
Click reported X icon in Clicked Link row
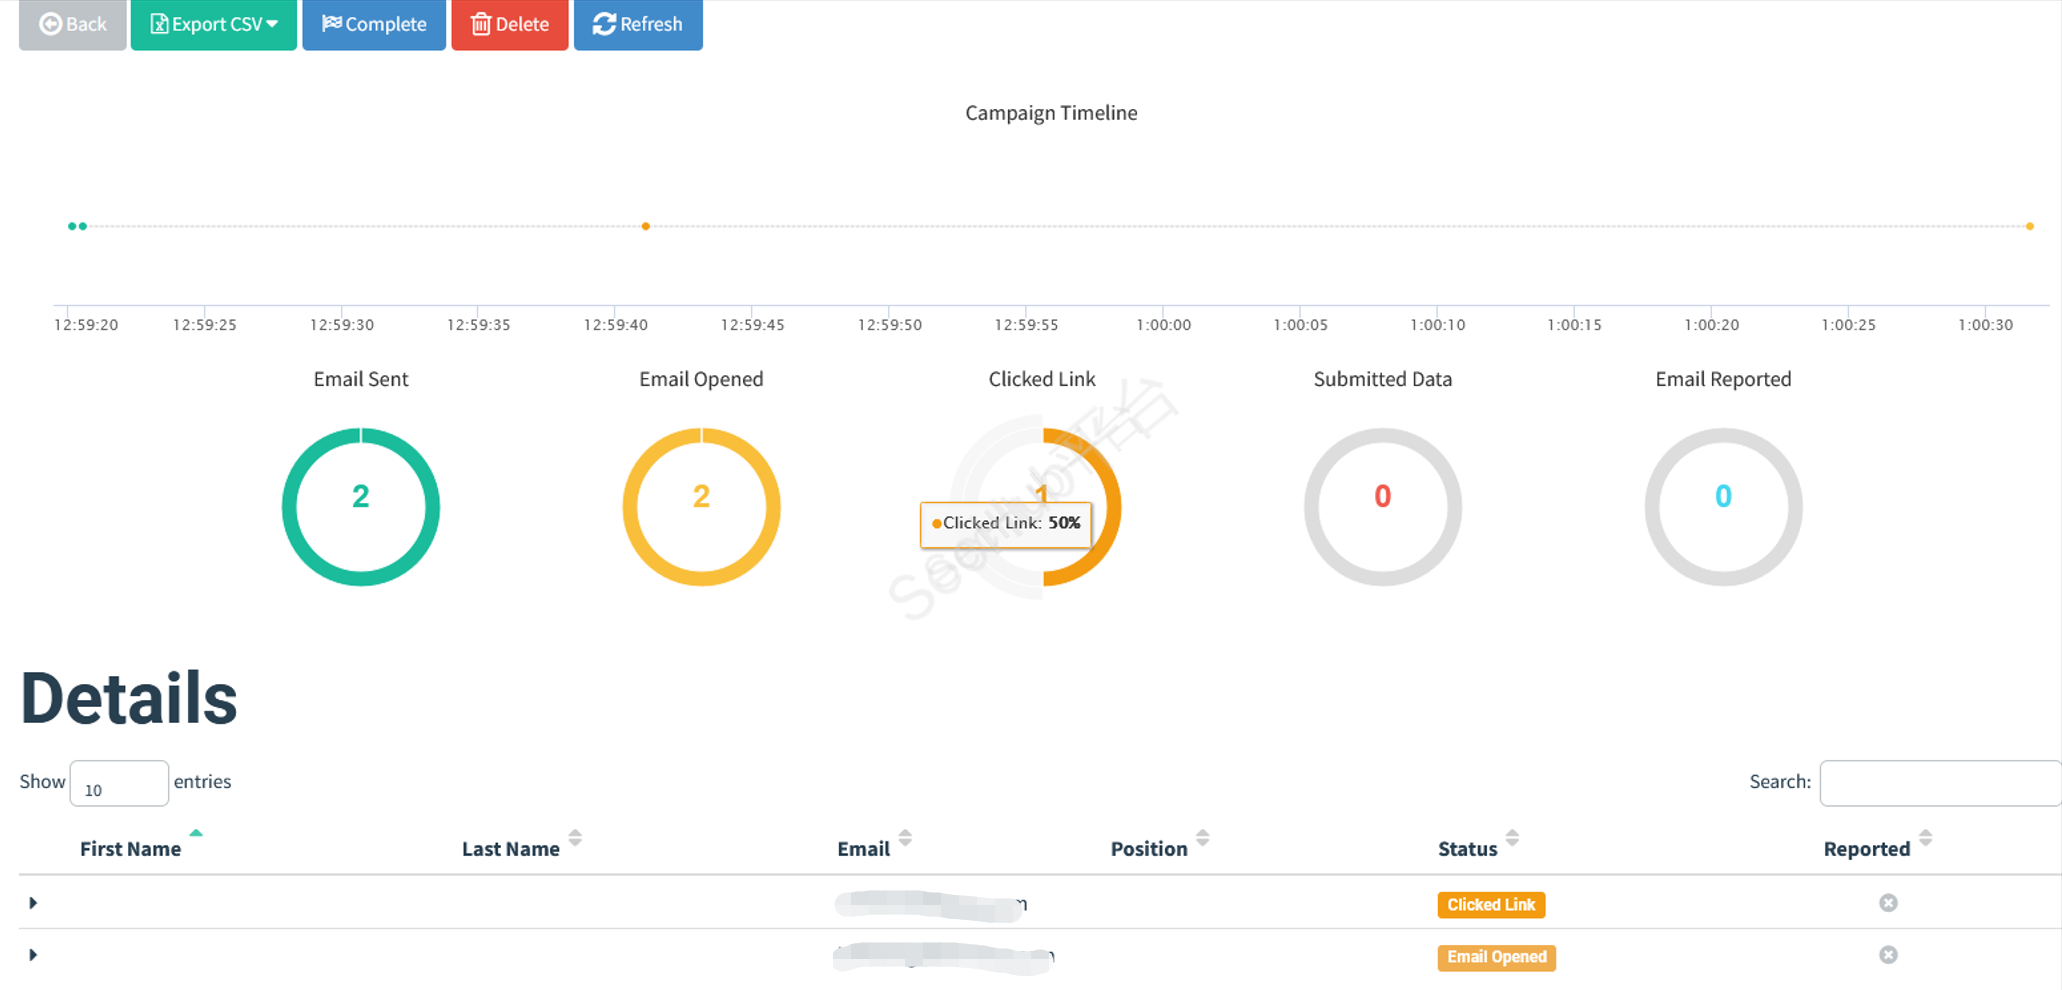pyautogui.click(x=1888, y=903)
